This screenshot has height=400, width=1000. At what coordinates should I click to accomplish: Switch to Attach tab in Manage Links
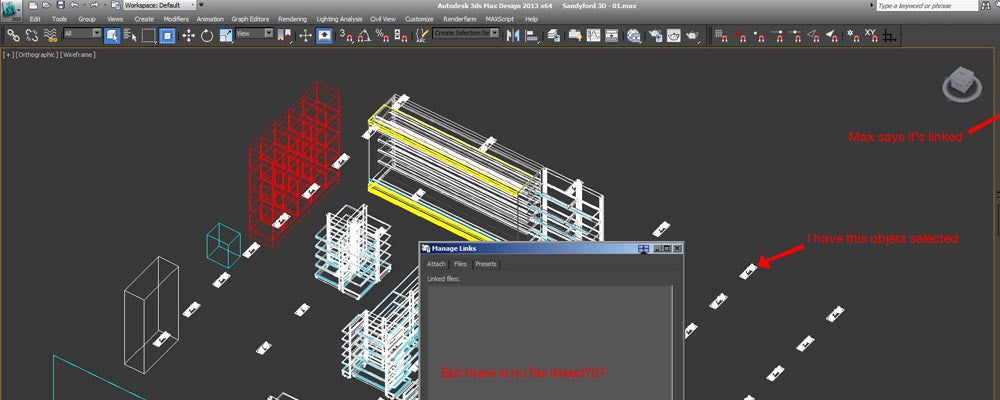(436, 264)
